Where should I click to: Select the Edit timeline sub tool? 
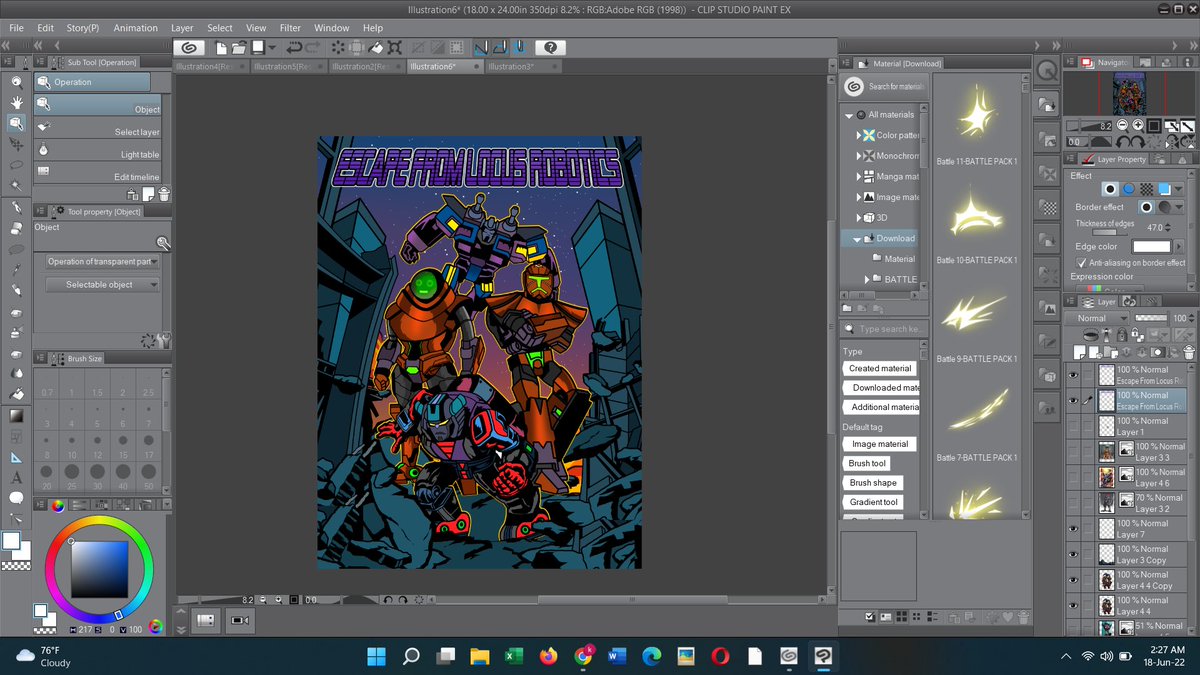point(97,173)
